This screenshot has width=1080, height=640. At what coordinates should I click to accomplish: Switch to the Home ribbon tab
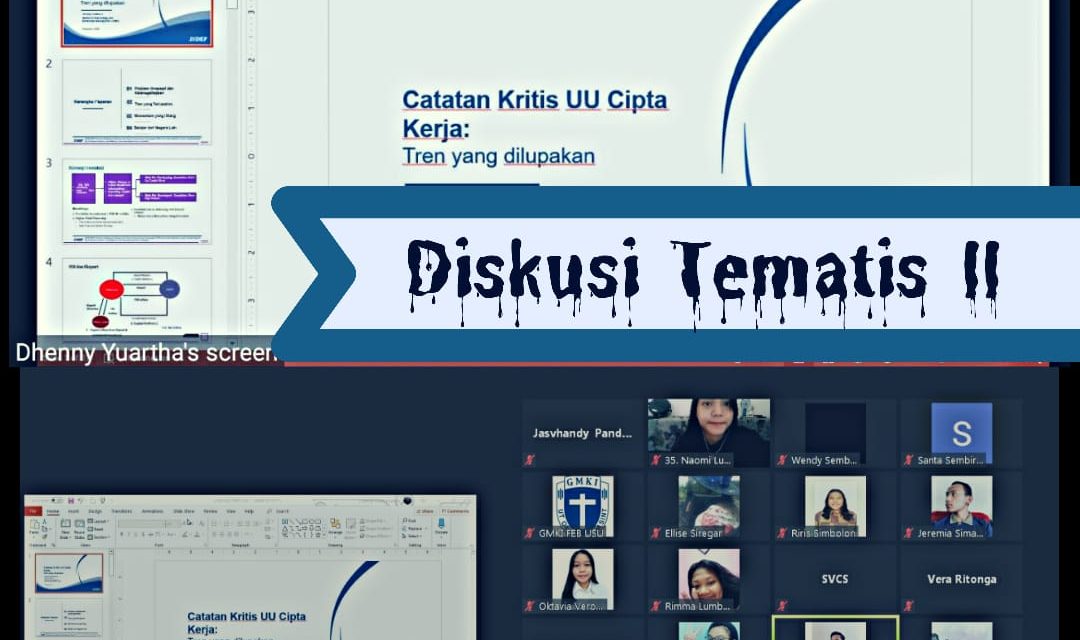coord(52,511)
